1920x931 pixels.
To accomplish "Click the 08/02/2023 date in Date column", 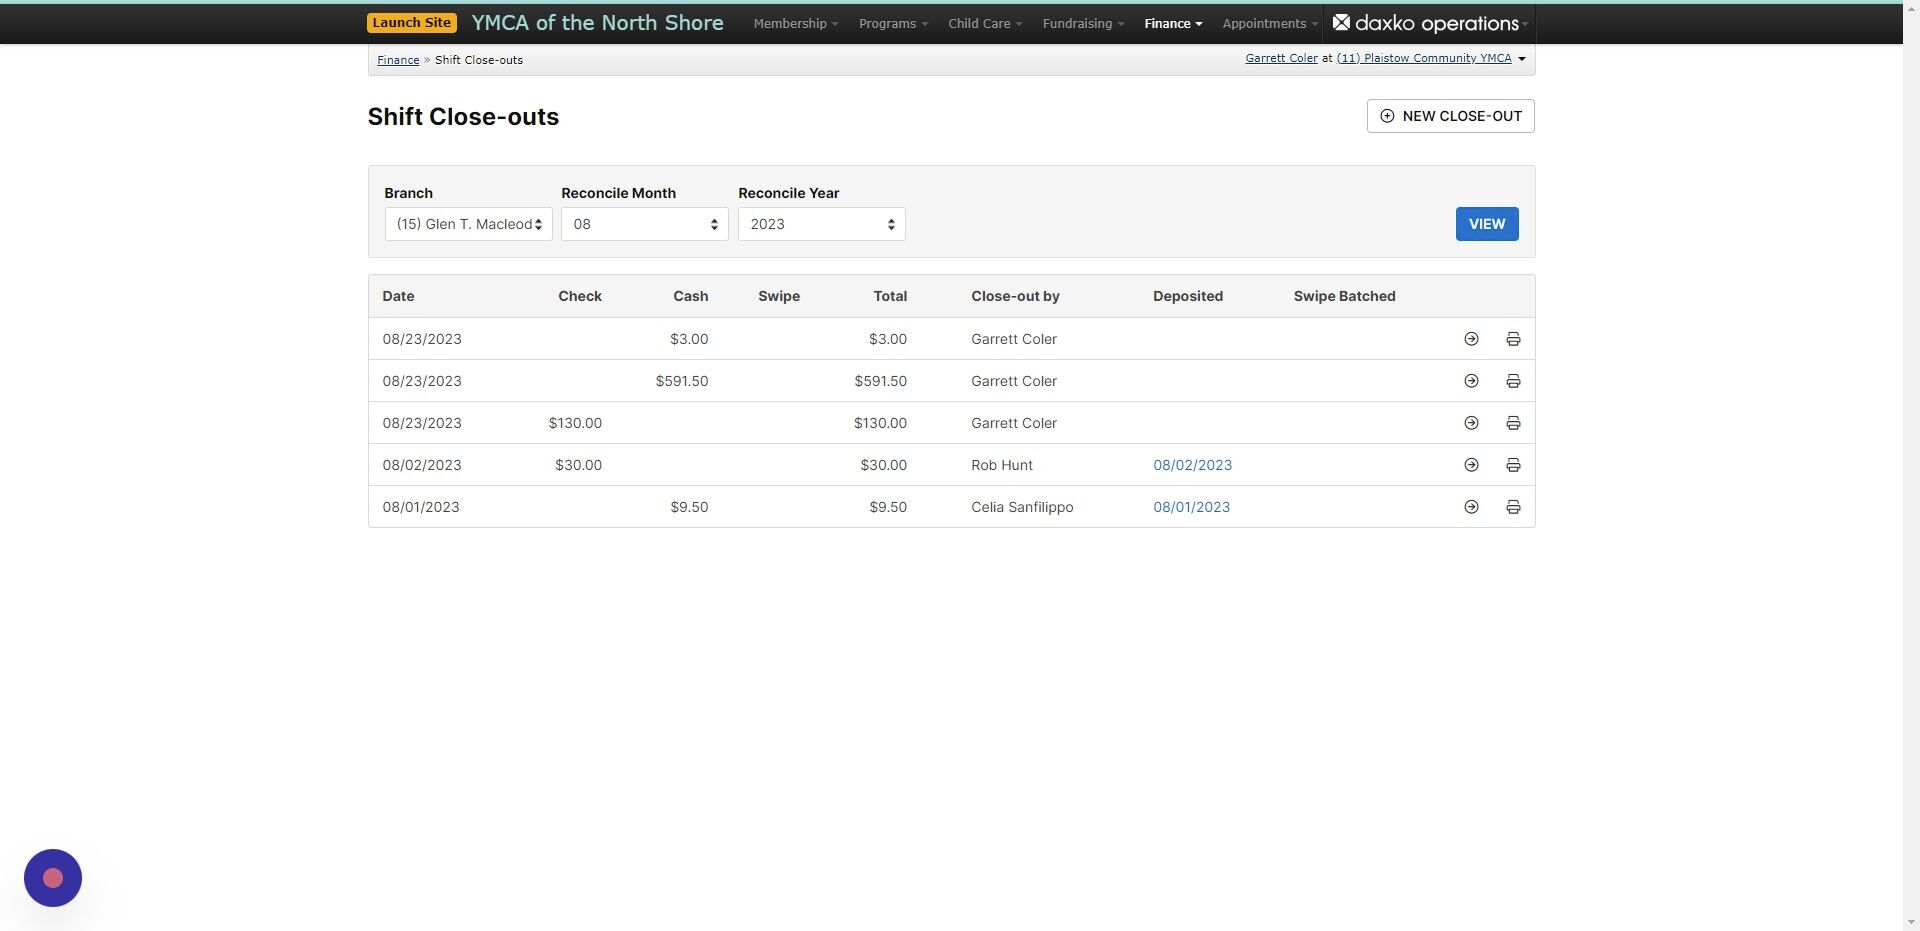I will 422,465.
